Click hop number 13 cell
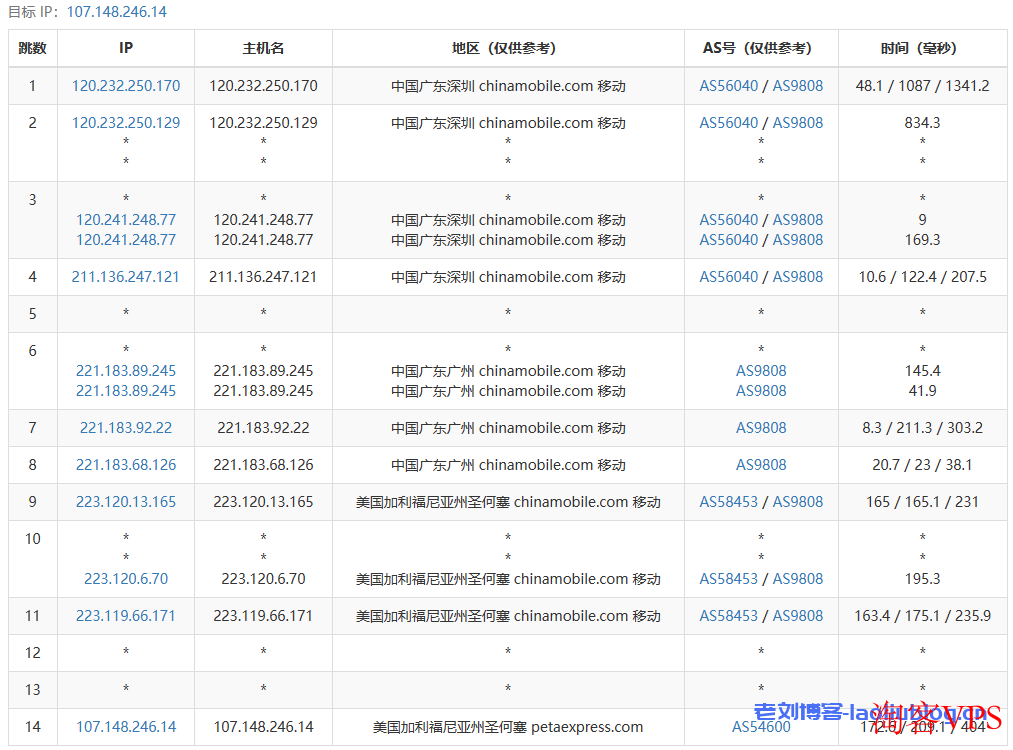1013x750 pixels. click(32, 690)
